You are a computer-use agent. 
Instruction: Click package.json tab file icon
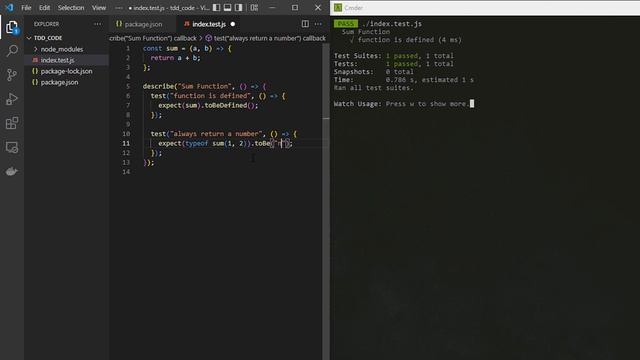pos(119,24)
